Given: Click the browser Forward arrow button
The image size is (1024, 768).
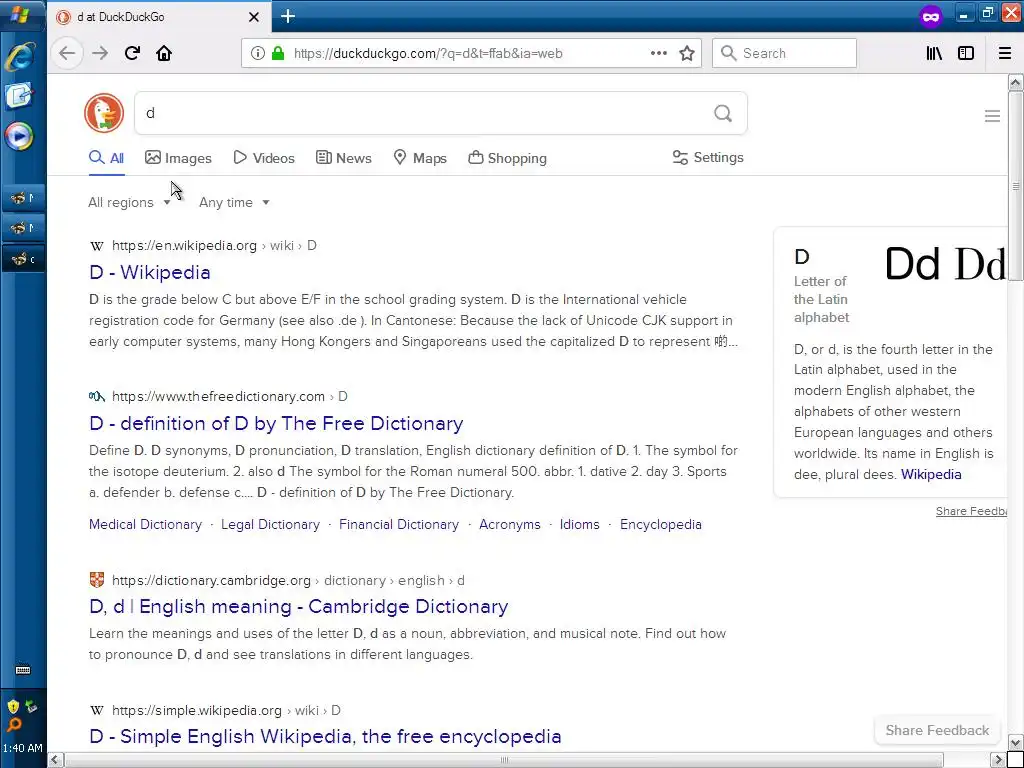Looking at the screenshot, I should (100, 54).
